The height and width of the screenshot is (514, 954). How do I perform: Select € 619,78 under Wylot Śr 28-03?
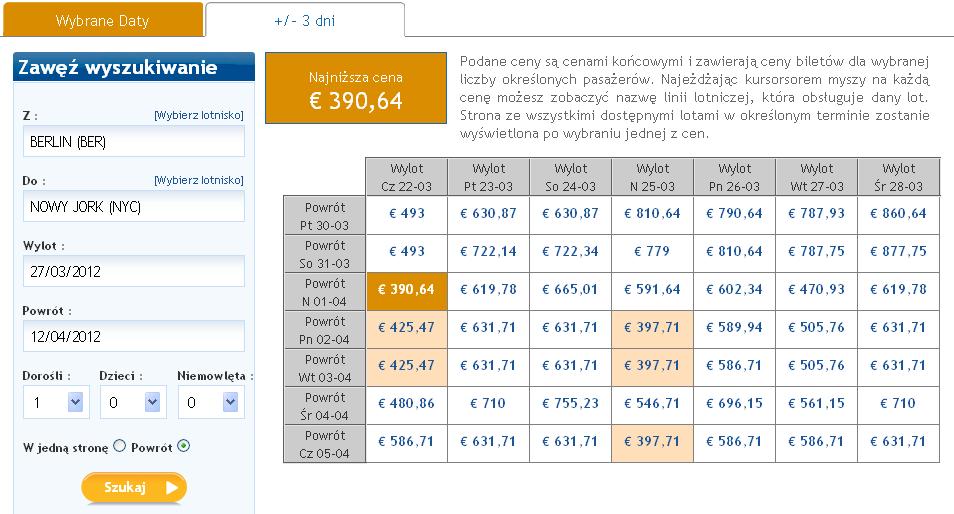pos(899,290)
